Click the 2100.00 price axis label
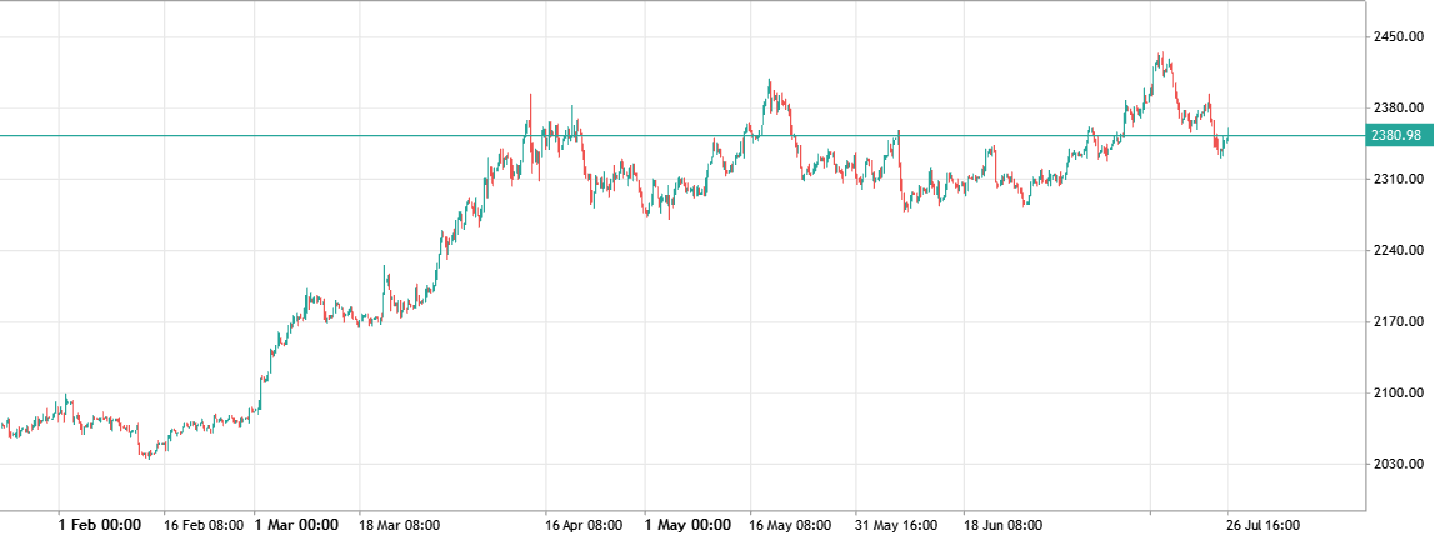1435x540 pixels. [1398, 393]
